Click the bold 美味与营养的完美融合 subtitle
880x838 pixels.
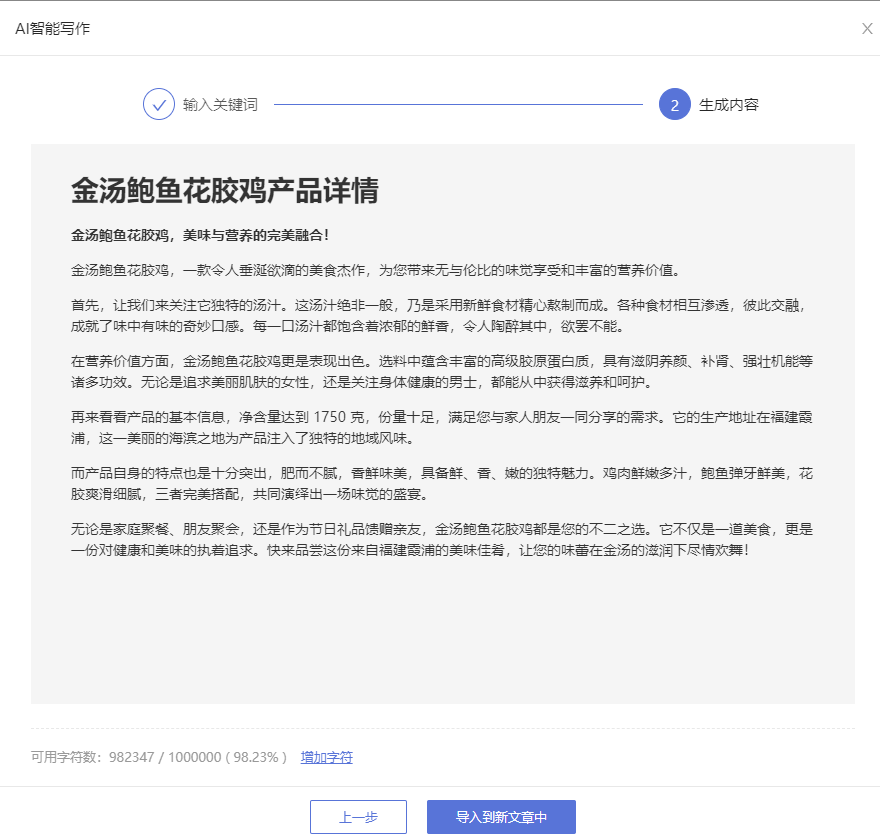pos(200,235)
